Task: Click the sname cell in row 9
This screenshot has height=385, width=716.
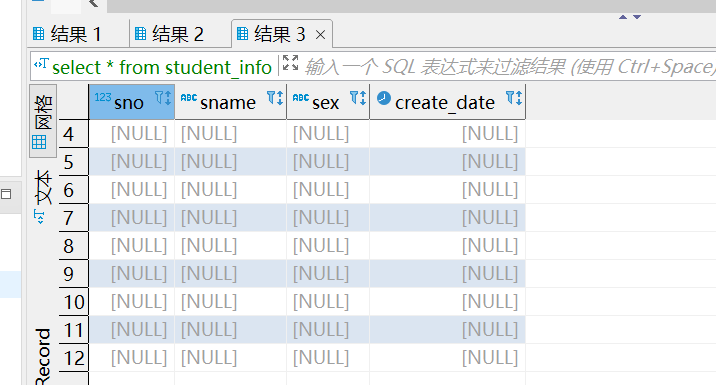Action: click(x=231, y=274)
